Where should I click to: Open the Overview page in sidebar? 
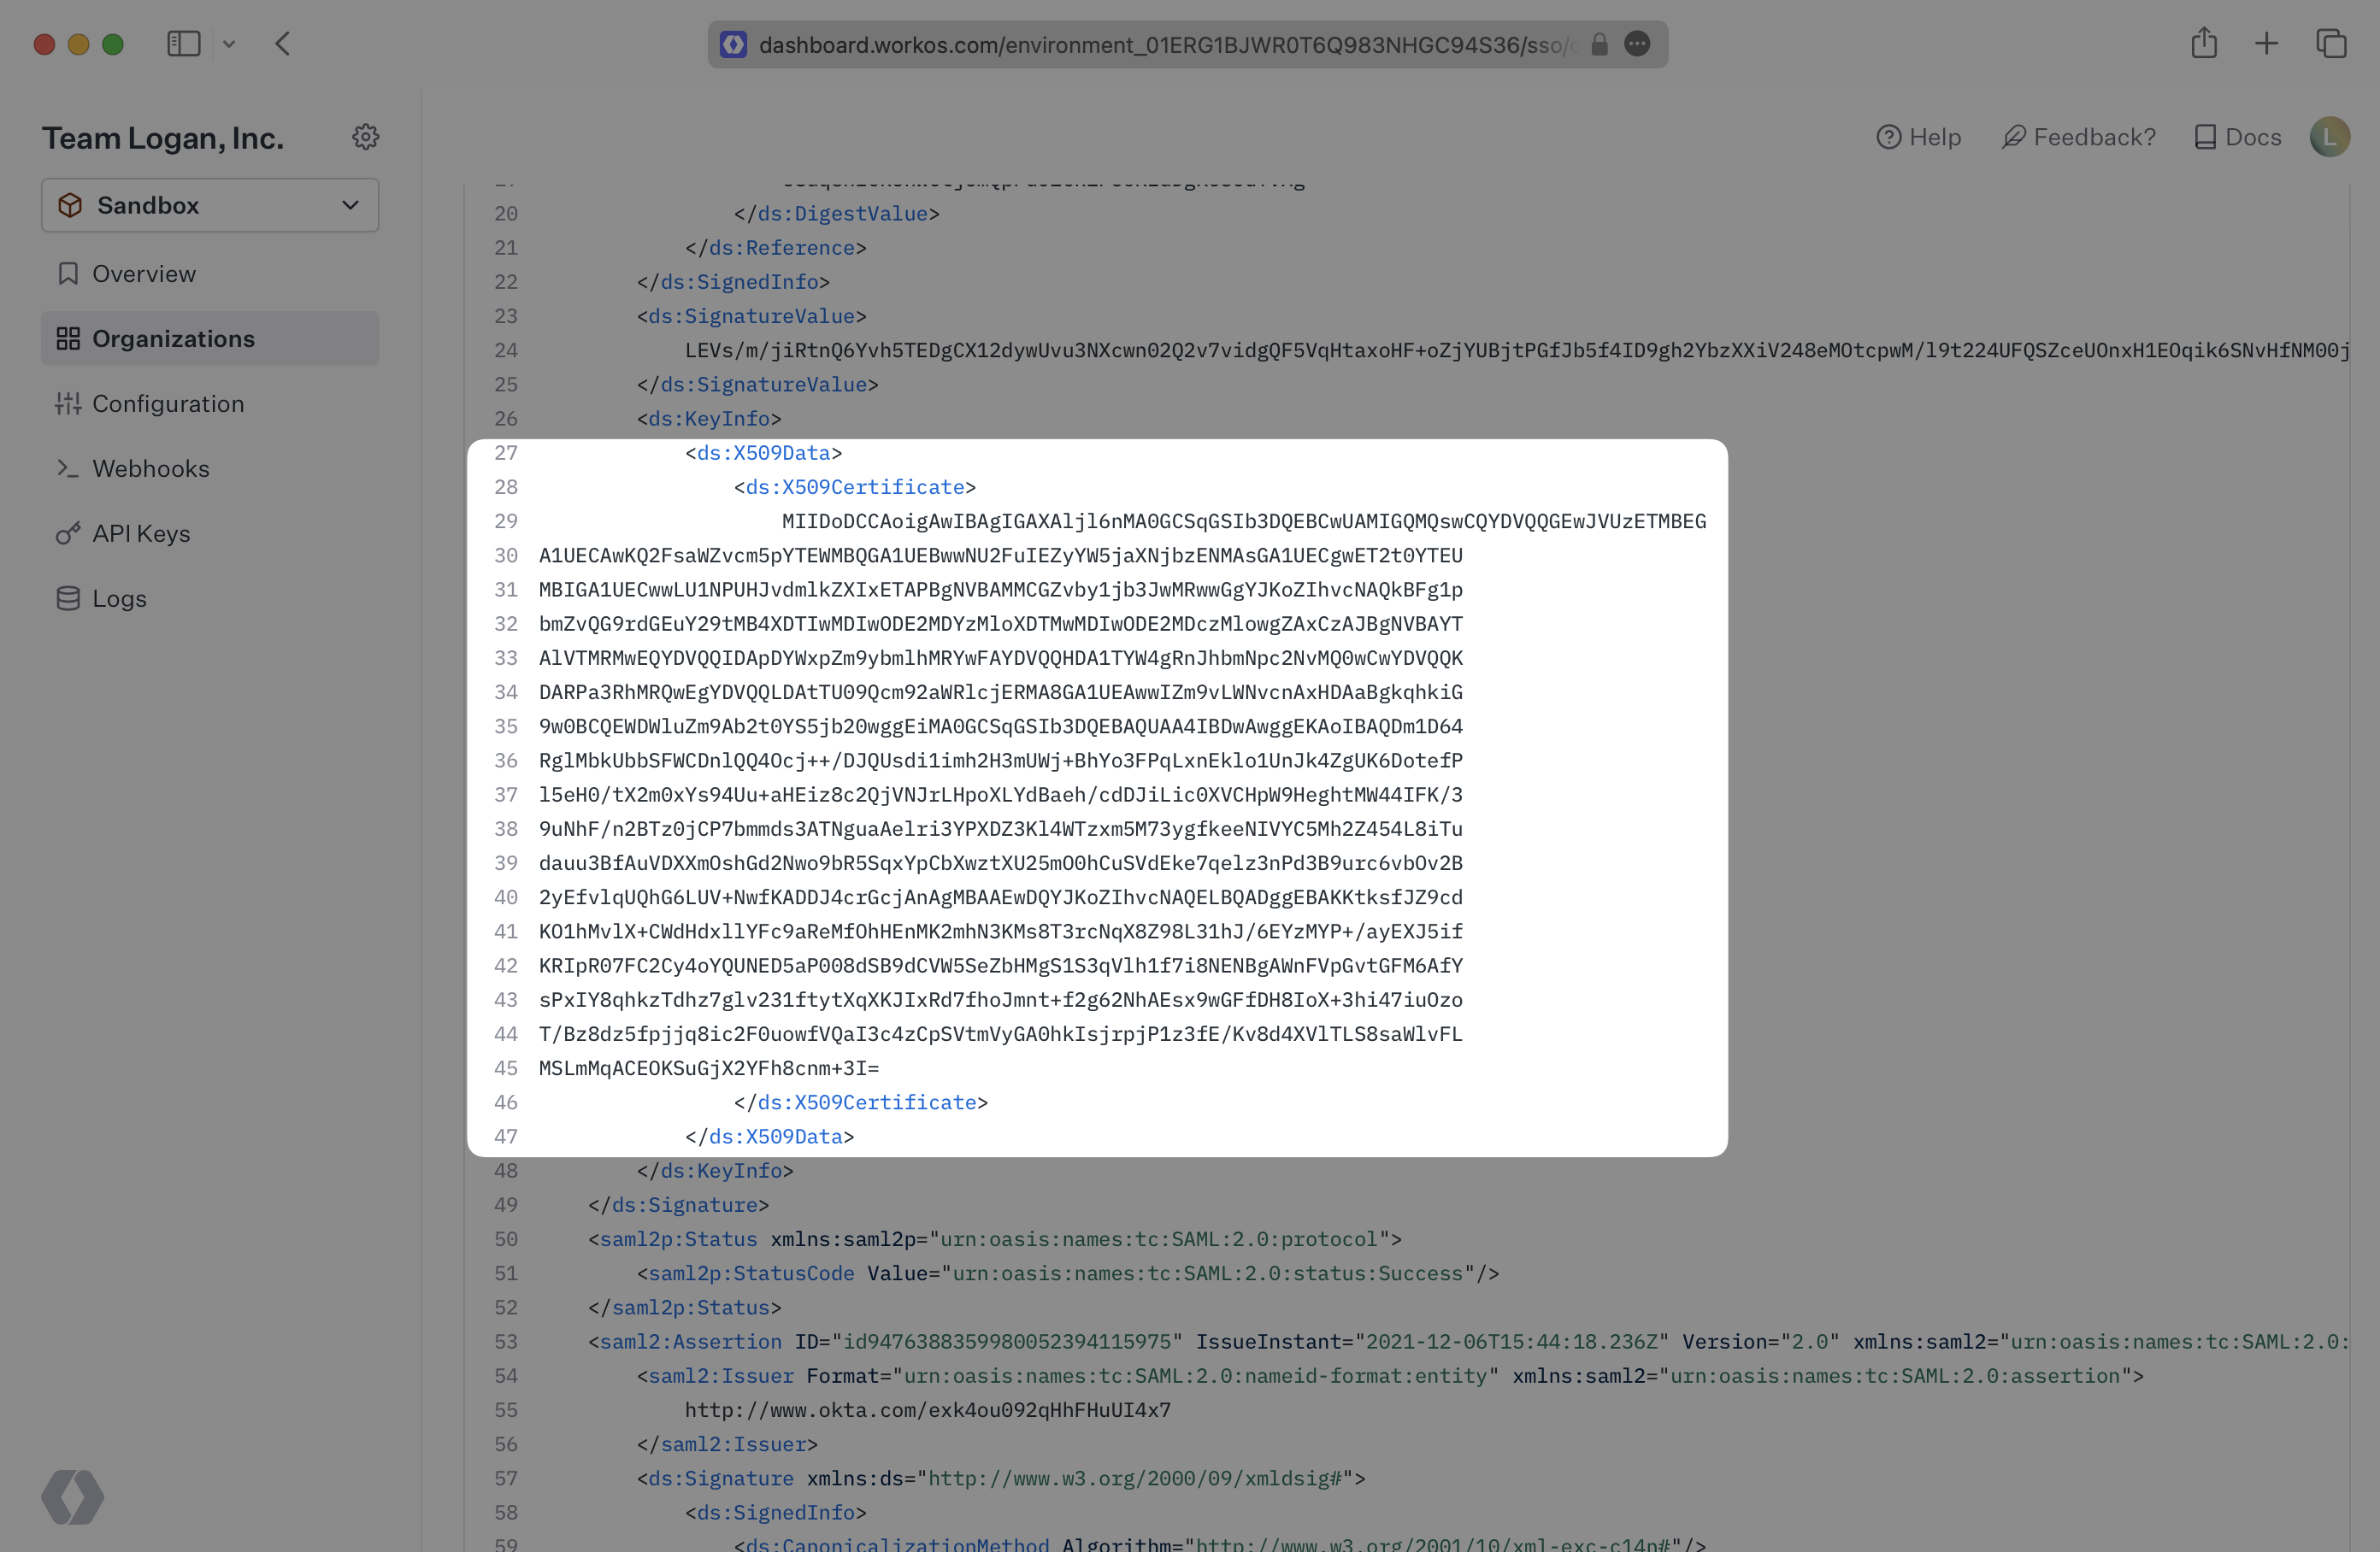[x=144, y=274]
